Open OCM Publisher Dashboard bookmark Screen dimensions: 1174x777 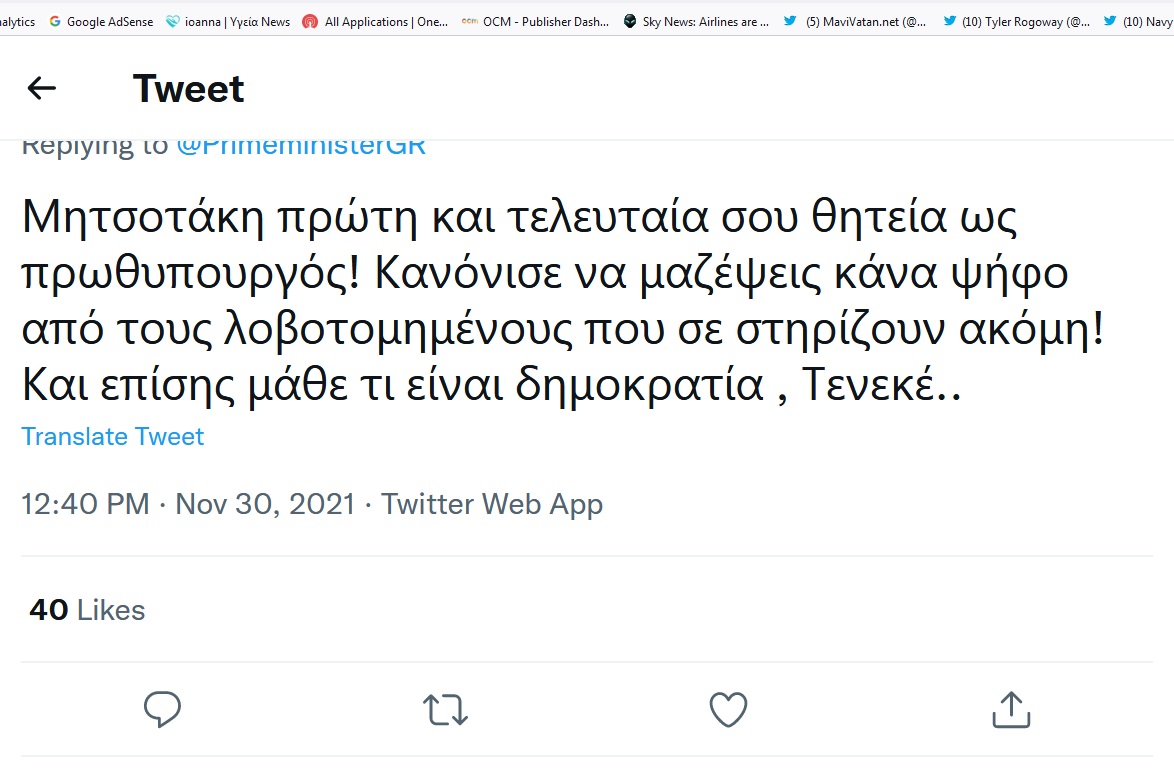pyautogui.click(x=536, y=21)
